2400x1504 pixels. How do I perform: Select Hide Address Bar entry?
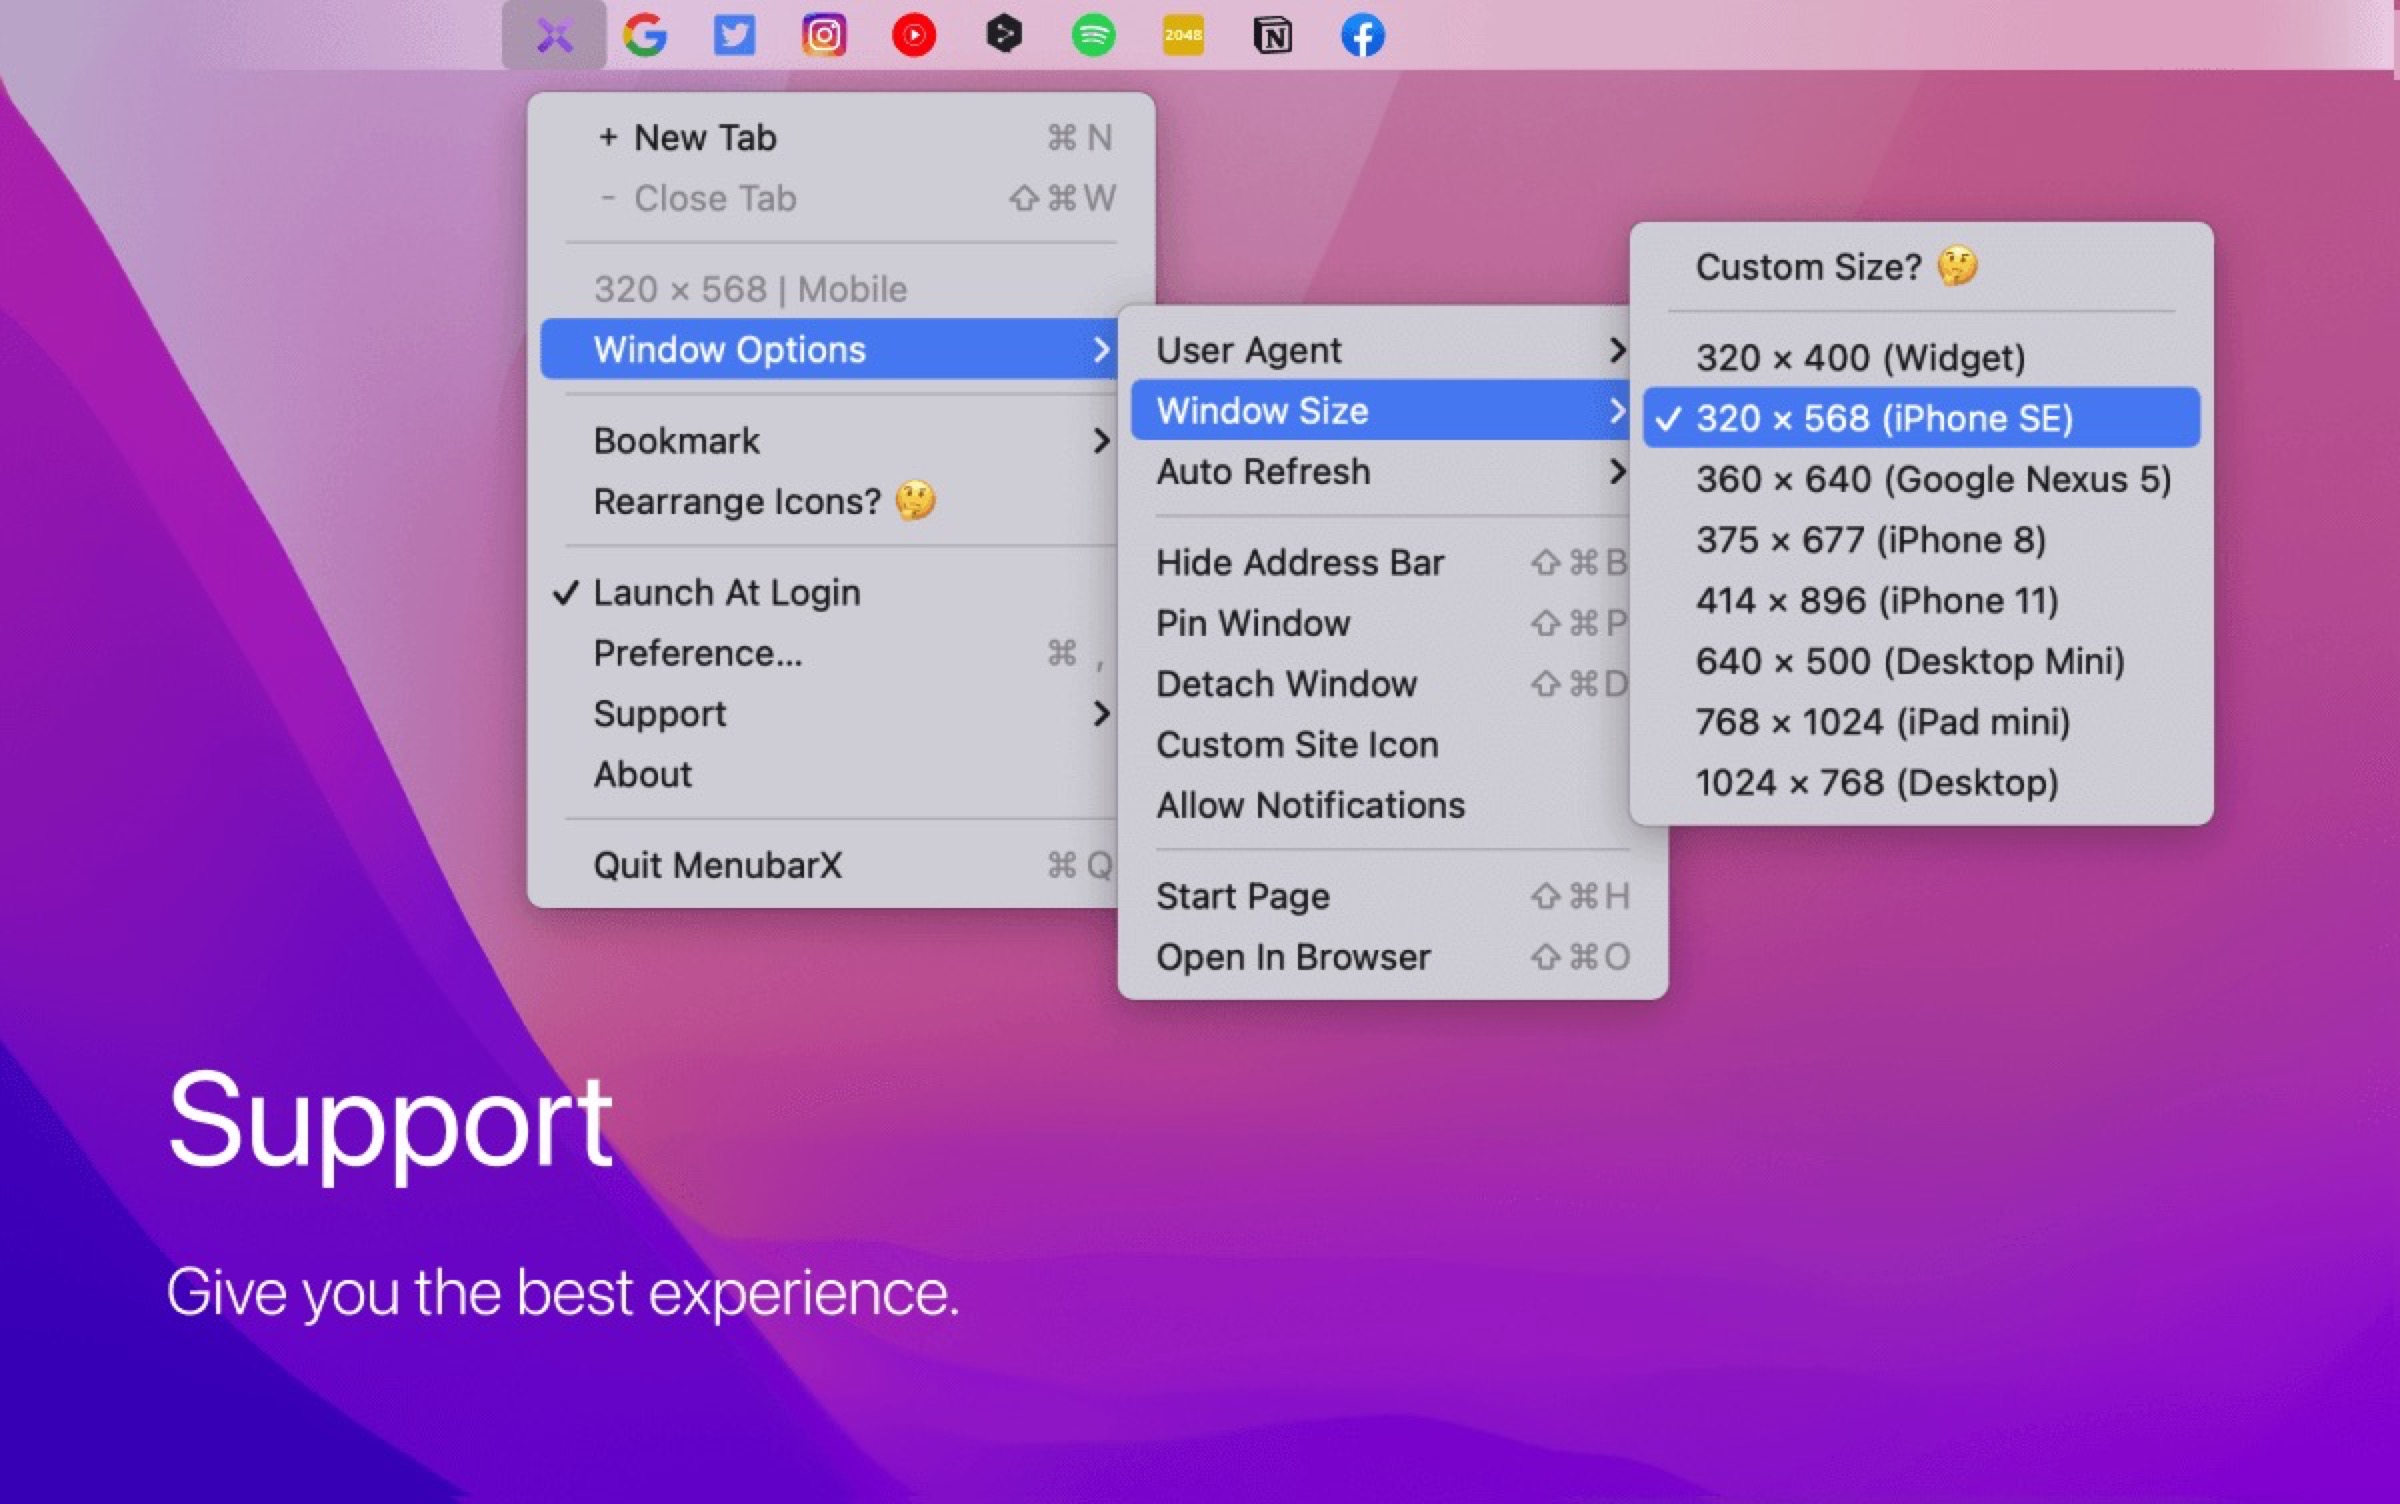click(x=1300, y=563)
